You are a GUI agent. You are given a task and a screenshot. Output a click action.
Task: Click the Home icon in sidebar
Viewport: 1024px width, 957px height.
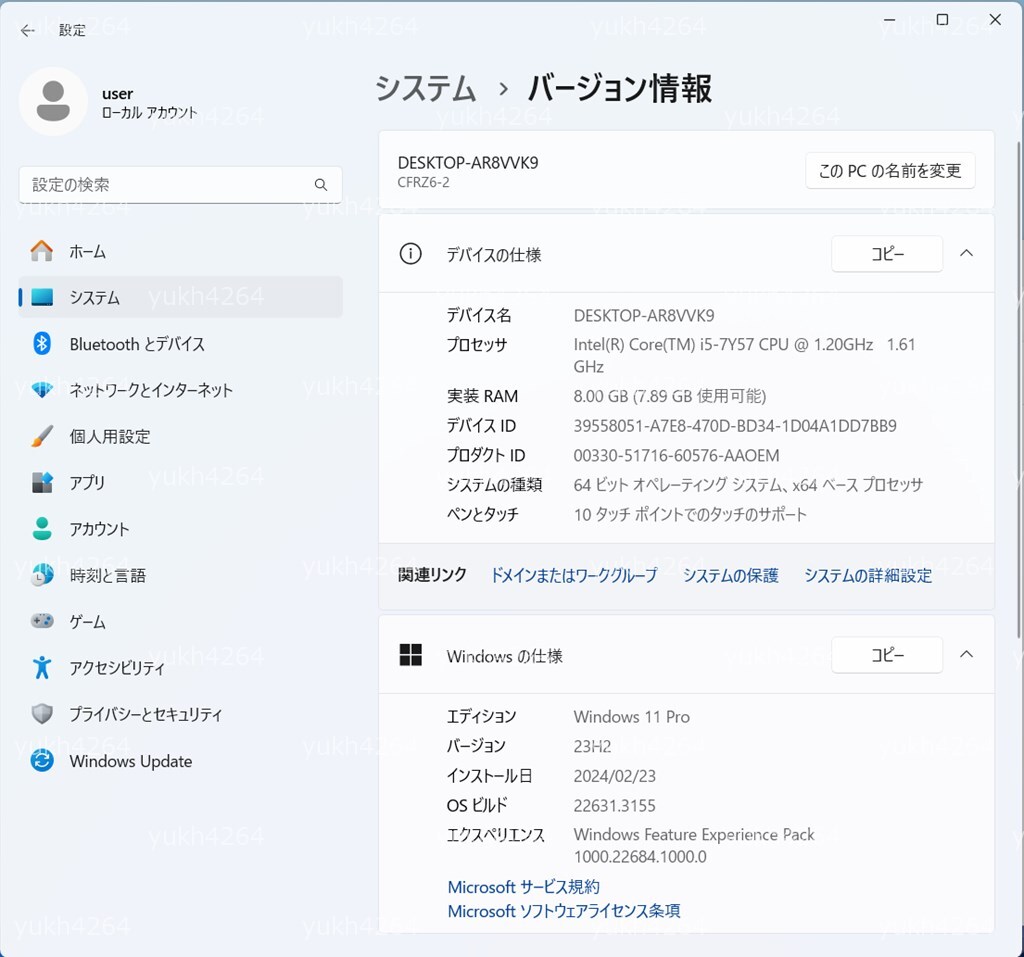[x=42, y=251]
